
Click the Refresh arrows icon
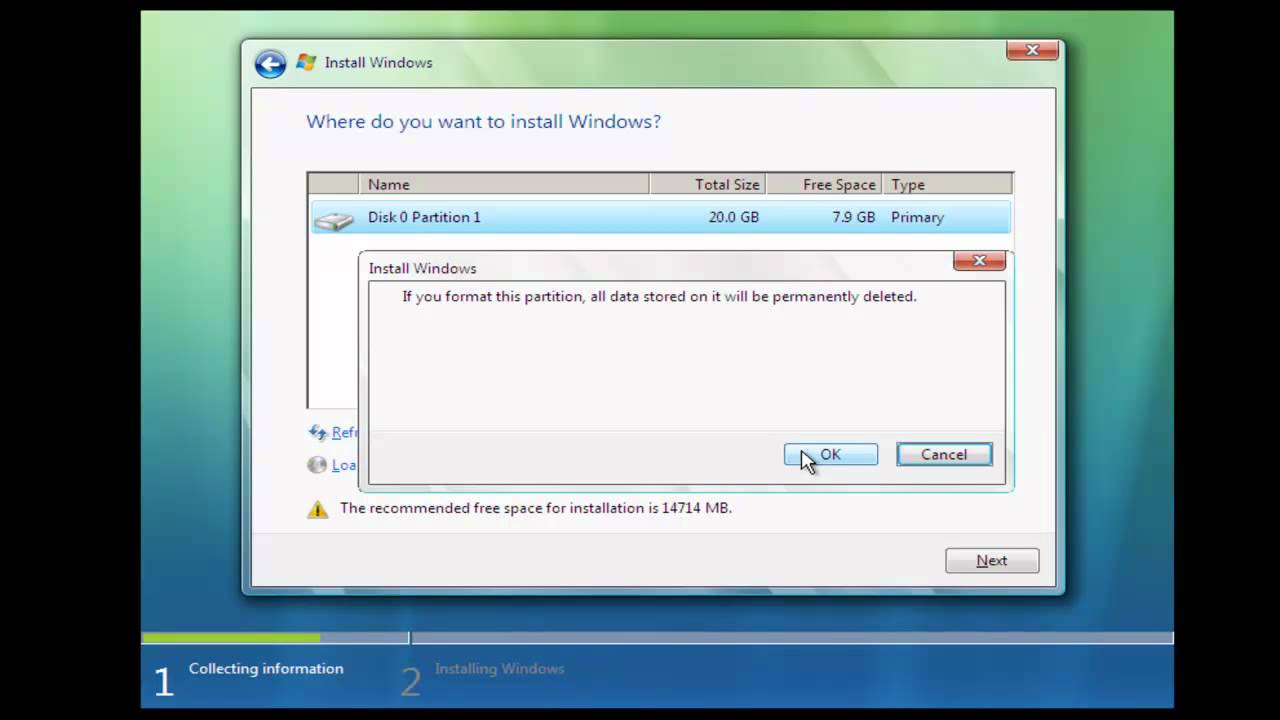click(318, 432)
